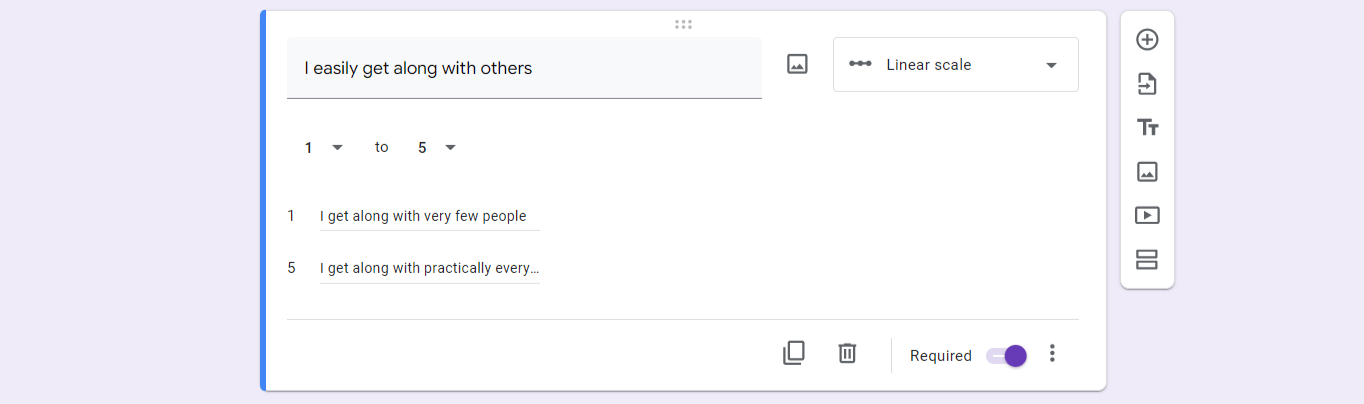Disable the Required toggle switch
Image resolution: width=1364 pixels, height=404 pixels.
click(x=1006, y=356)
